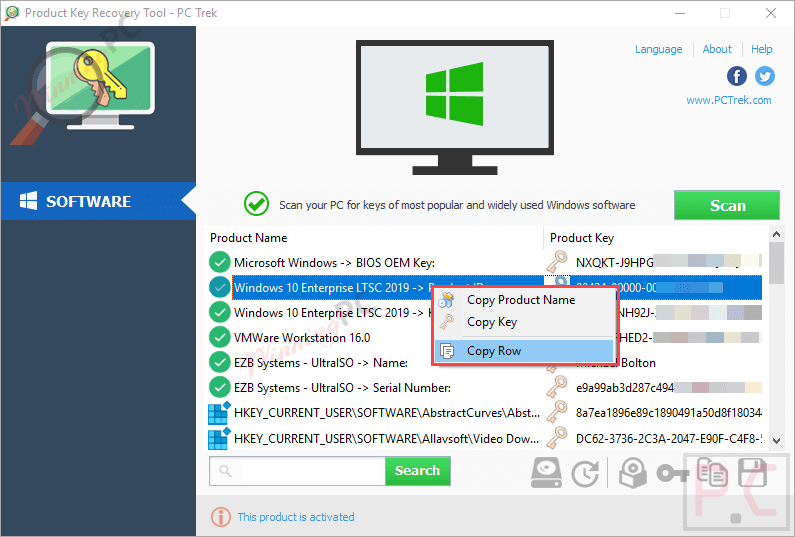Click registry icon beside AbstractCurves entry

point(220,412)
